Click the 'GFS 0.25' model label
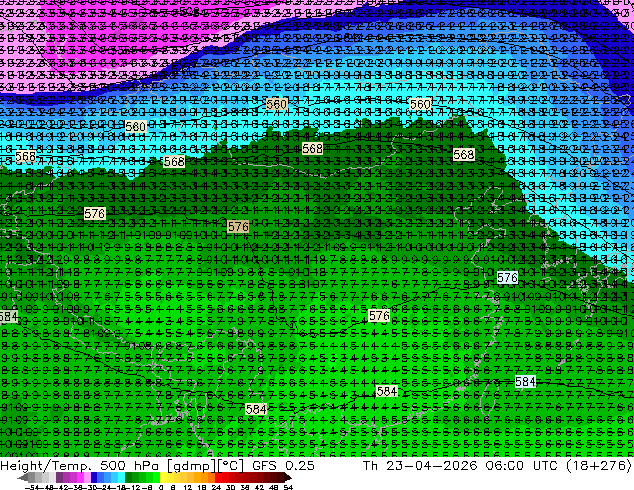Viewport: 634px width, 490px height. 283,465
